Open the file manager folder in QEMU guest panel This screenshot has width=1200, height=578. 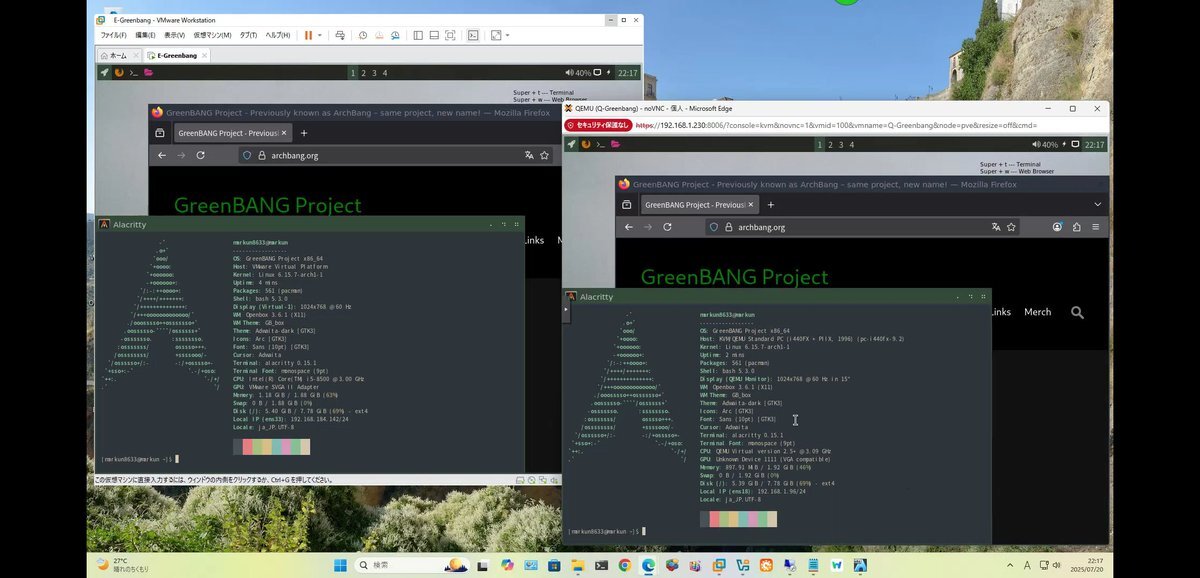(x=615, y=144)
